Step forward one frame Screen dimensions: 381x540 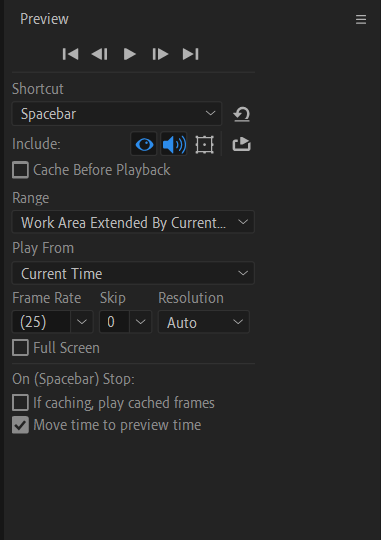click(x=160, y=54)
